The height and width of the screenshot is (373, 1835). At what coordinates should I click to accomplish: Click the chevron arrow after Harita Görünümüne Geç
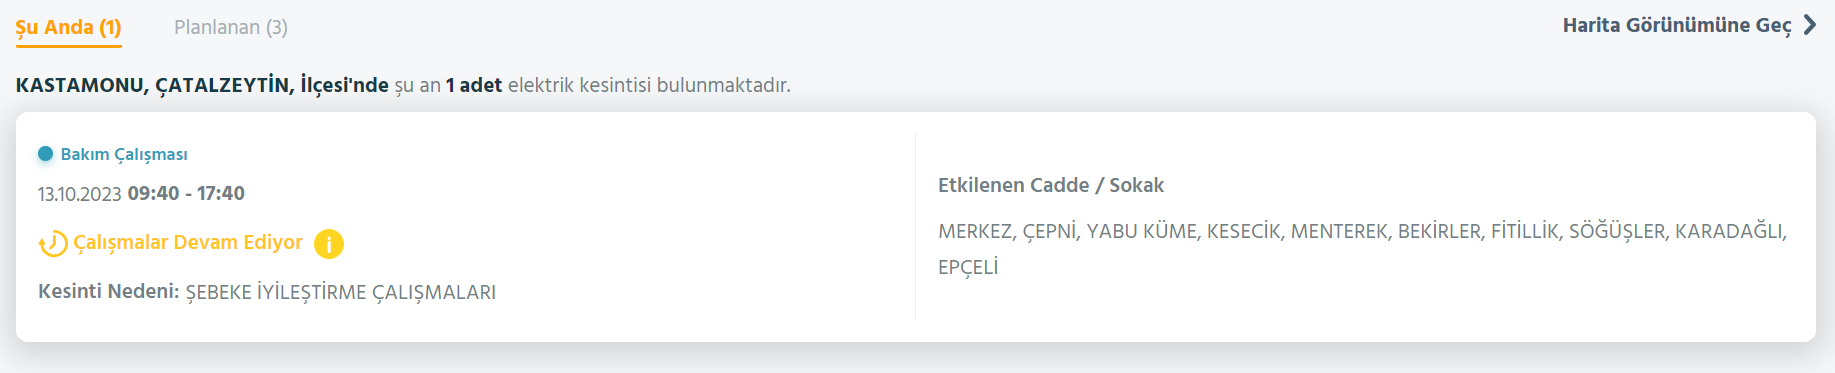pos(1809,25)
